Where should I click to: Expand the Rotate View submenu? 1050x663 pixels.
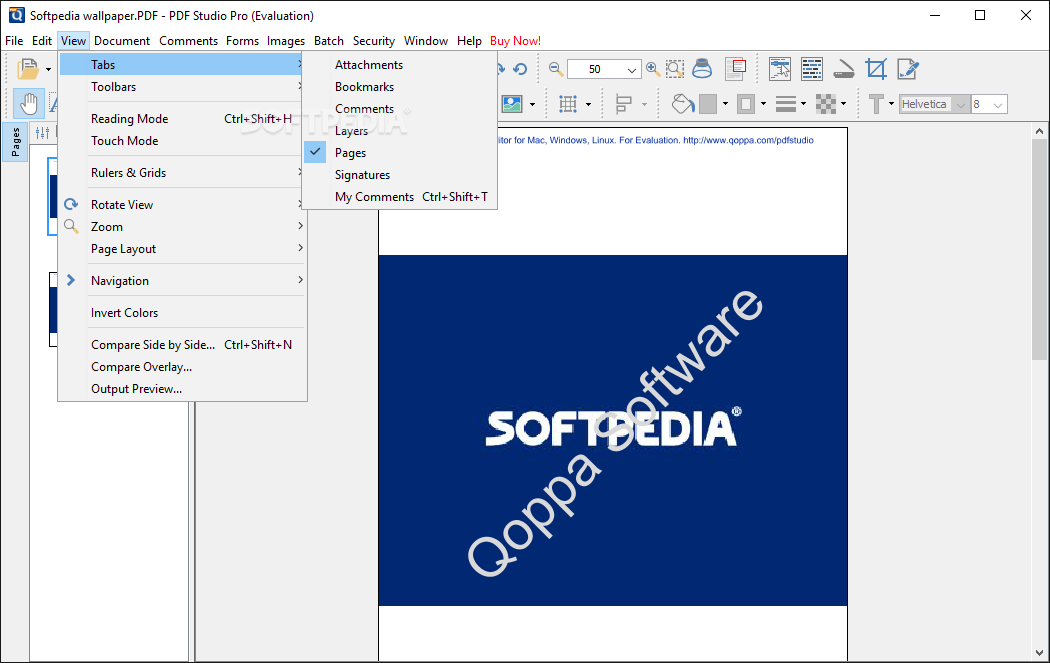click(183, 205)
